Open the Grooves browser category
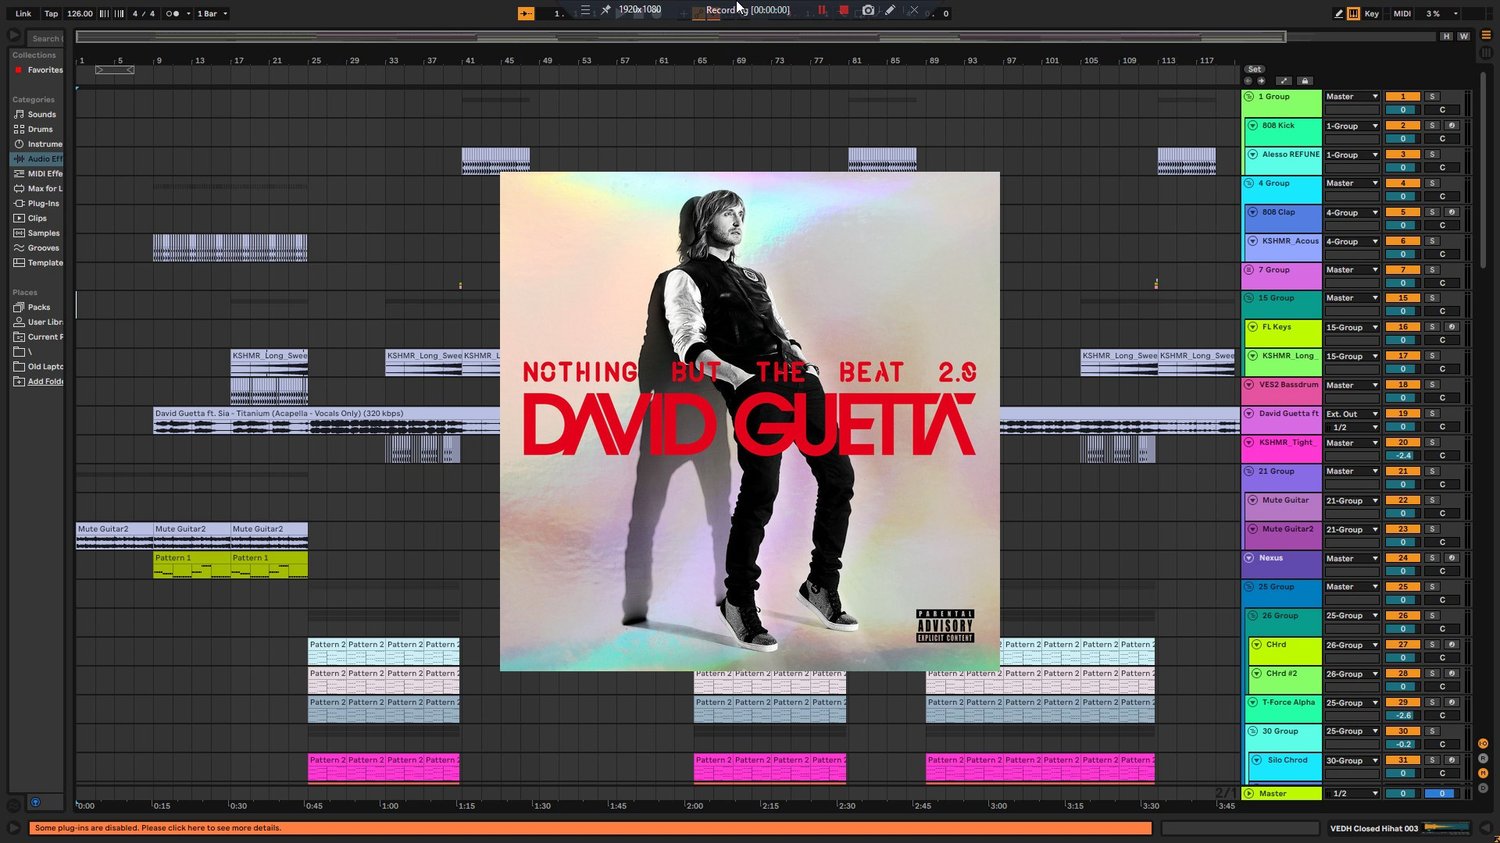This screenshot has width=1500, height=843. point(36,248)
